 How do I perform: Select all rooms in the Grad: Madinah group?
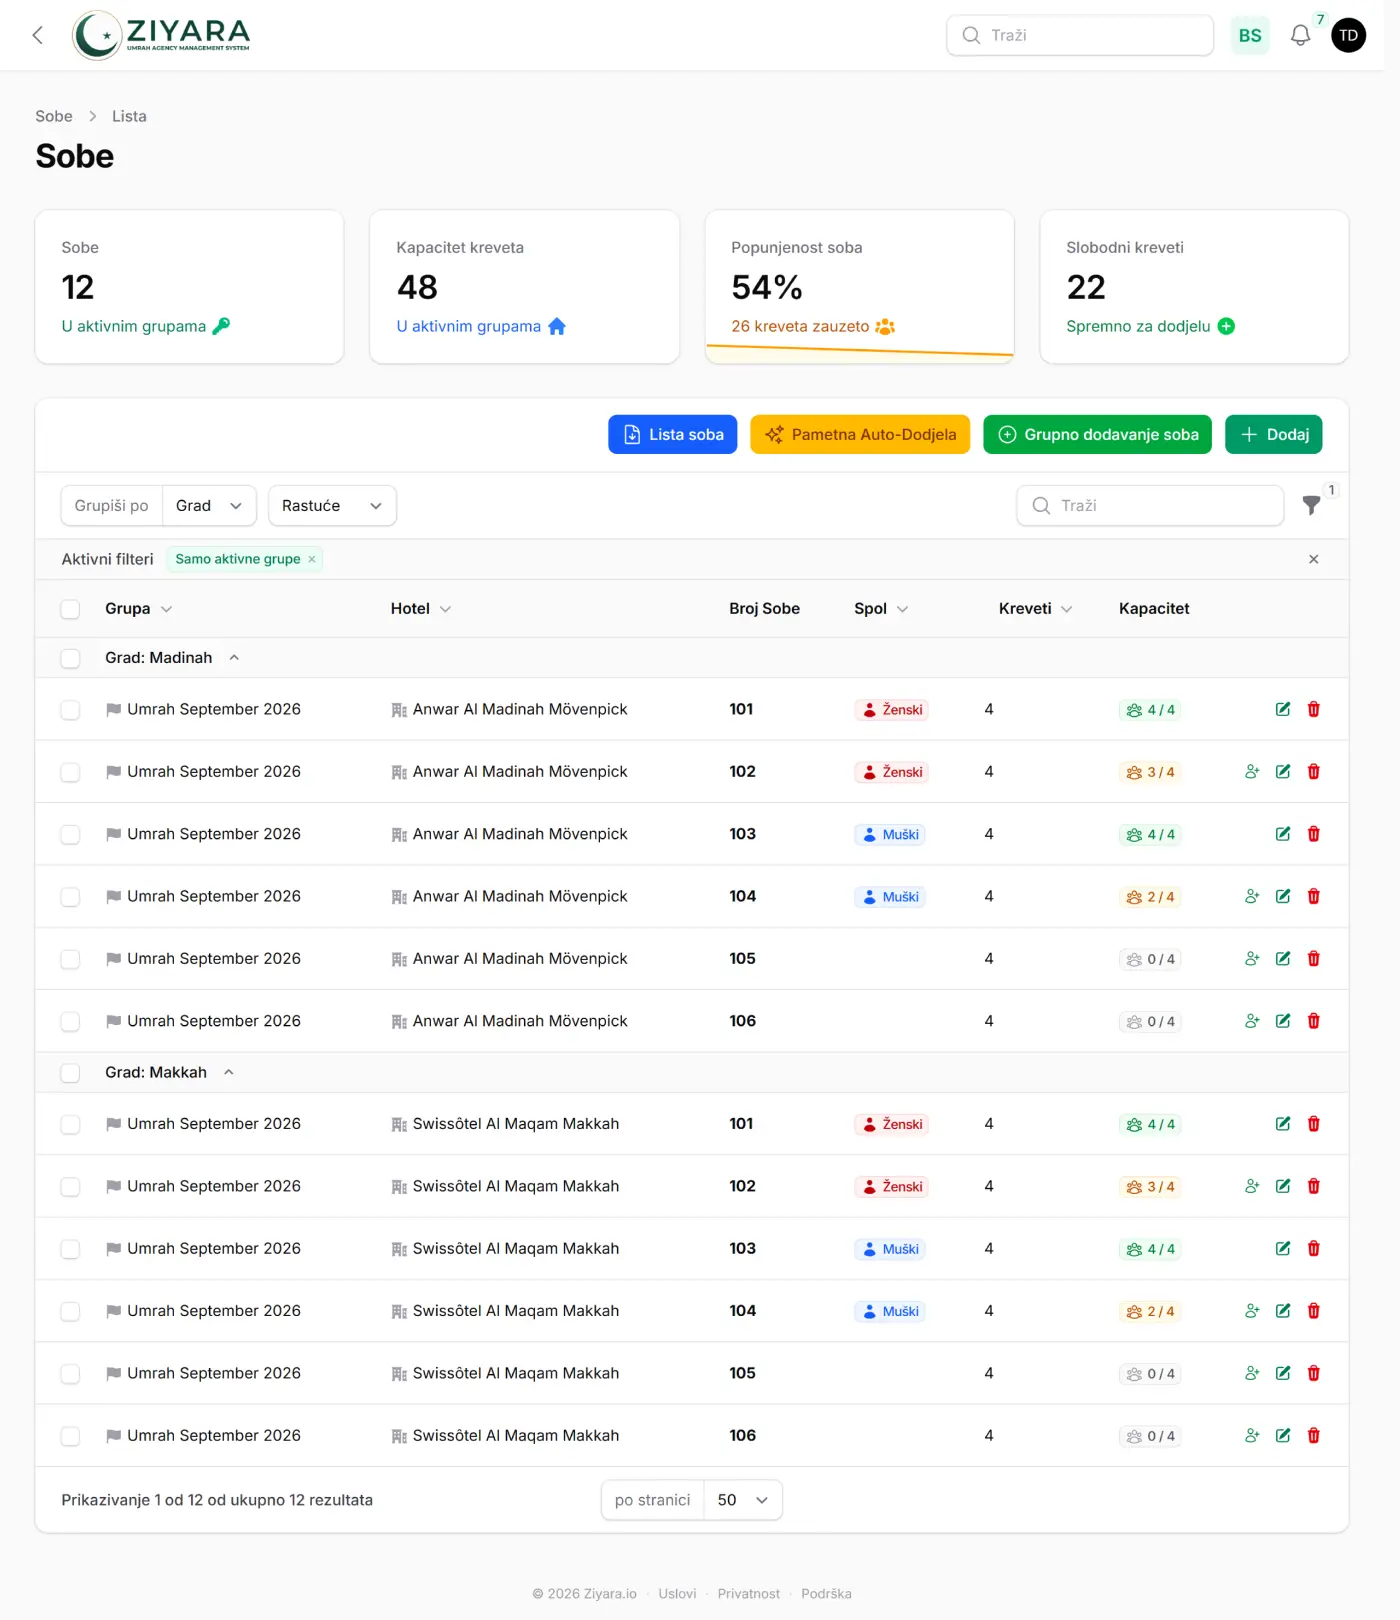pos(70,658)
